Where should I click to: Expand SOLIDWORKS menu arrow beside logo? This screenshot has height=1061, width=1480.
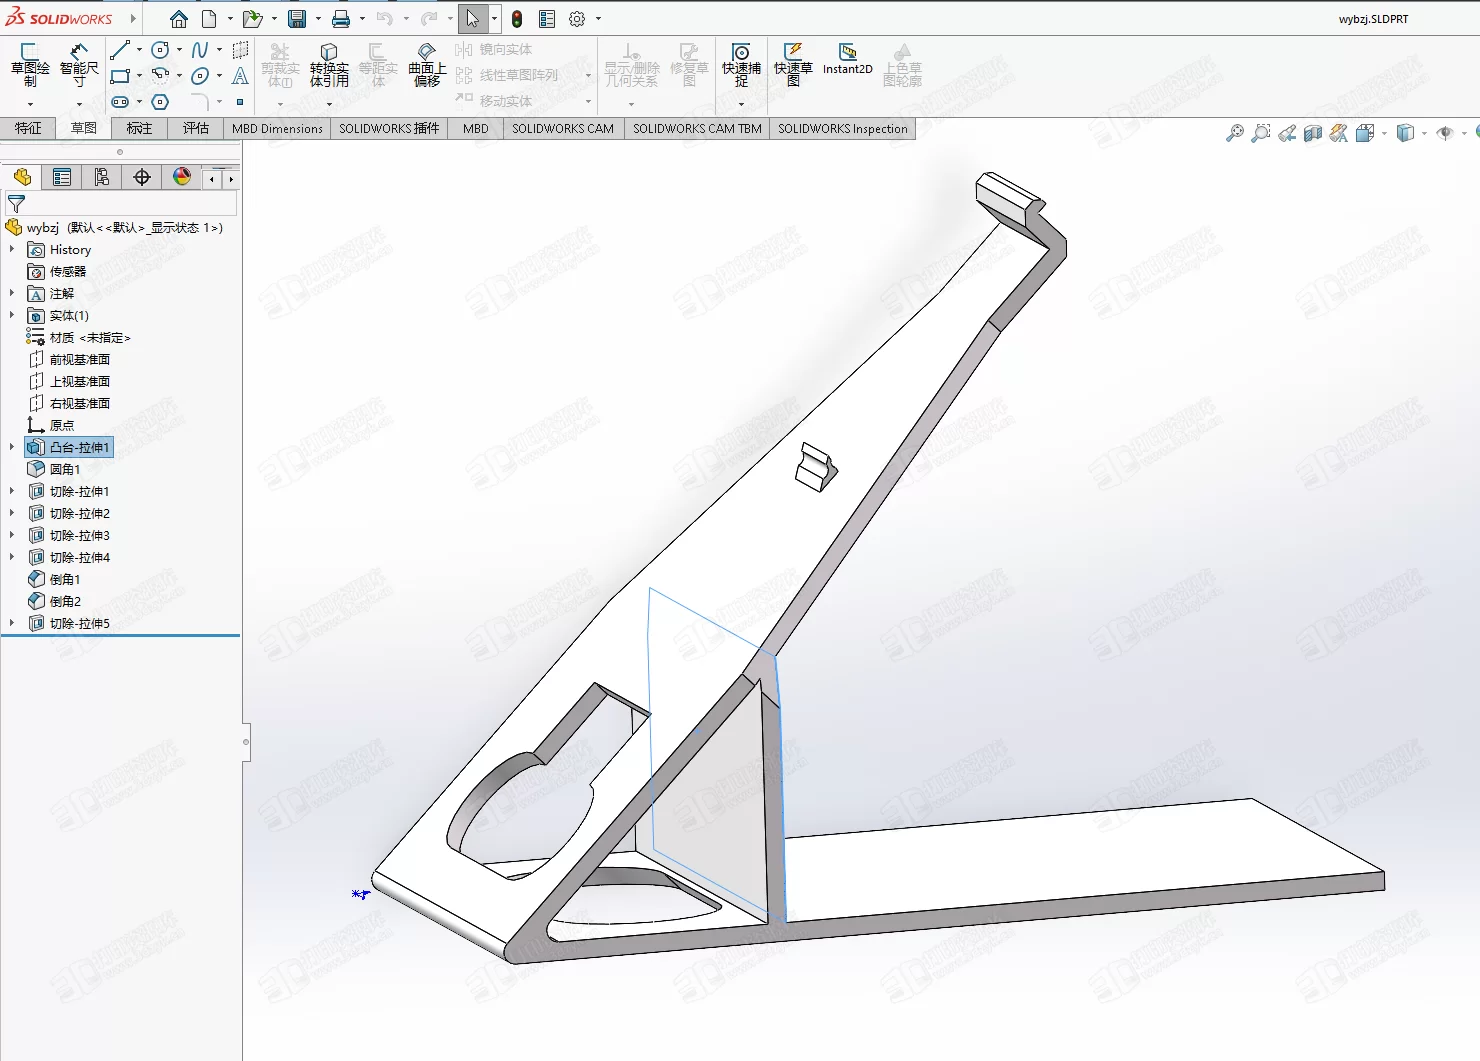click(133, 18)
